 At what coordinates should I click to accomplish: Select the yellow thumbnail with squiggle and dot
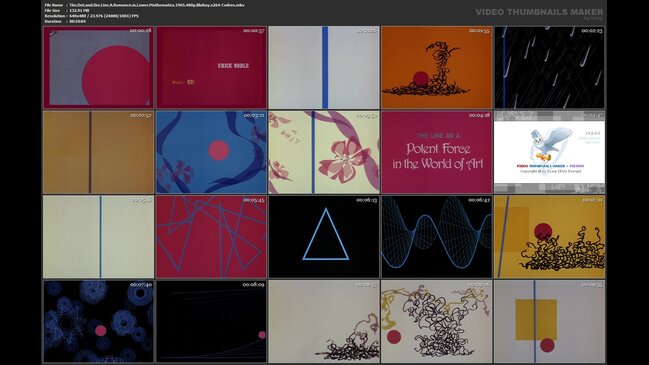tap(549, 237)
